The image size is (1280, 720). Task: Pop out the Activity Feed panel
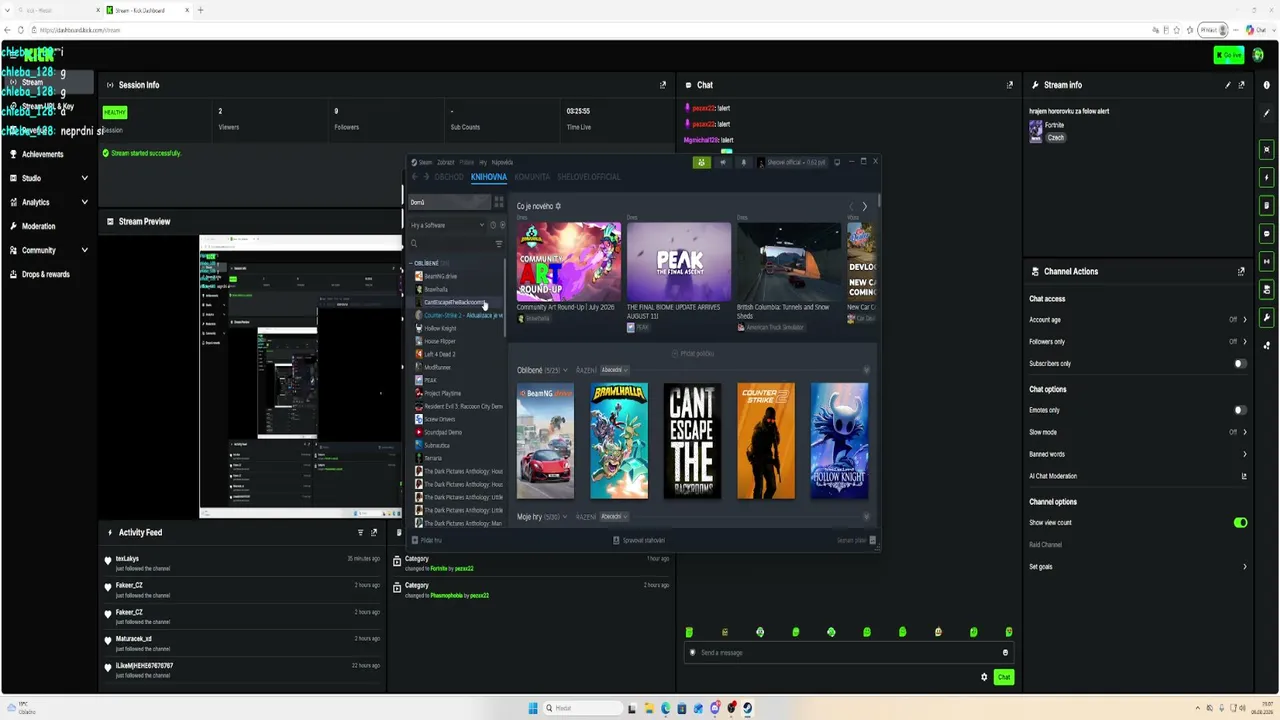point(374,532)
